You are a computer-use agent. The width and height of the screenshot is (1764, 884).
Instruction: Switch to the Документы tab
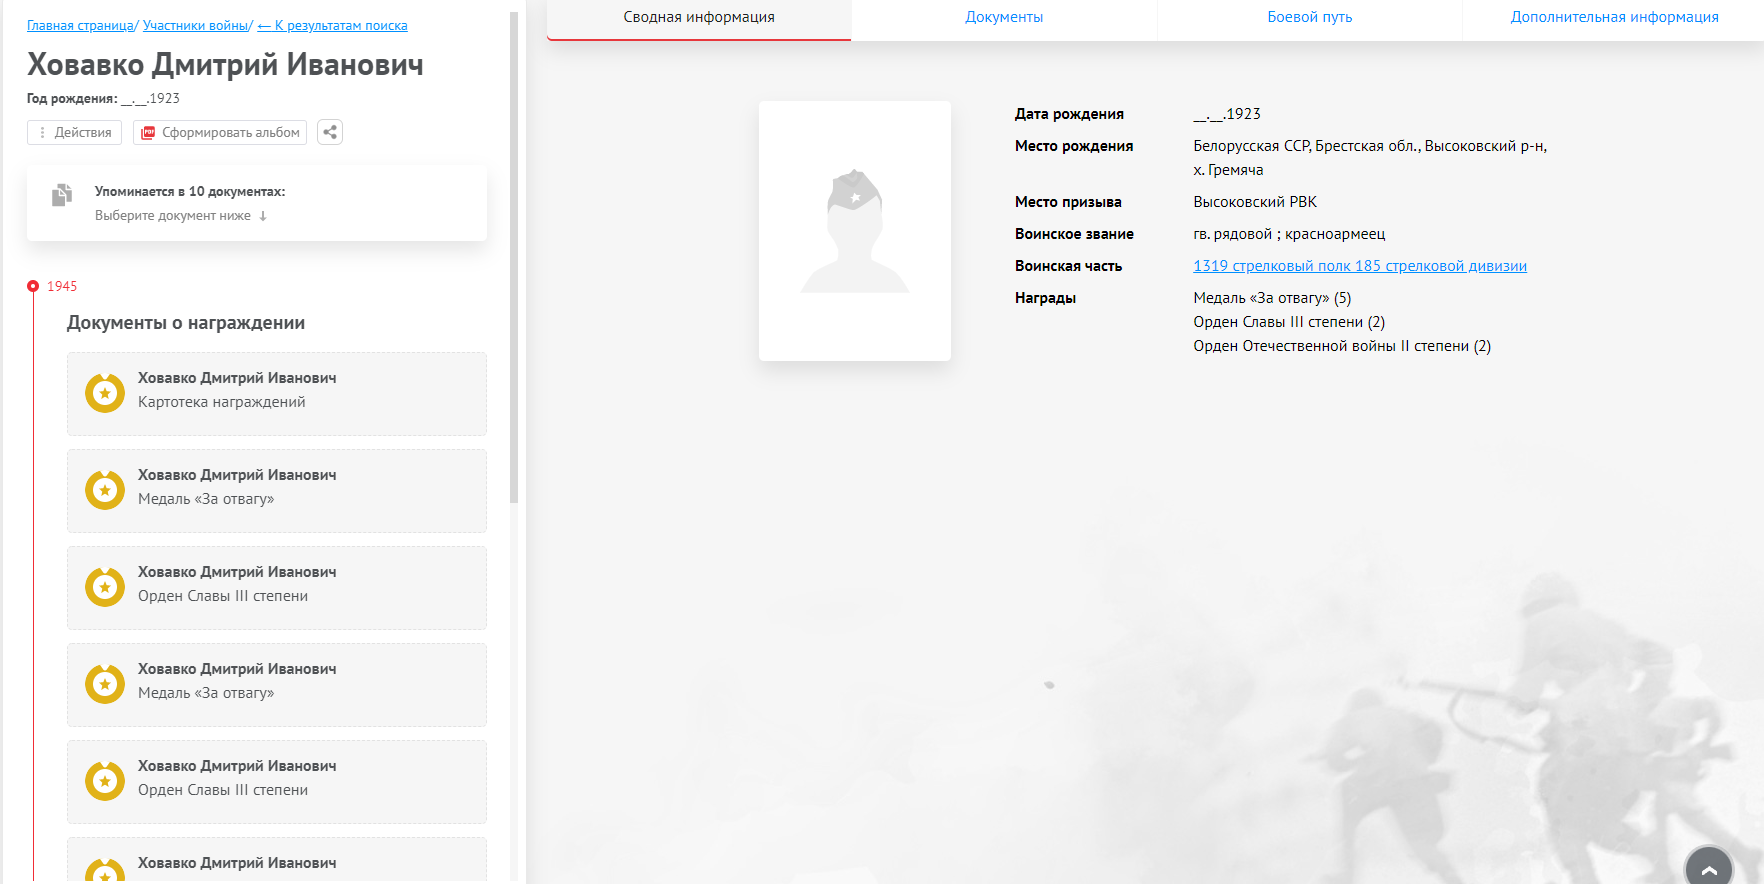pos(1003,17)
